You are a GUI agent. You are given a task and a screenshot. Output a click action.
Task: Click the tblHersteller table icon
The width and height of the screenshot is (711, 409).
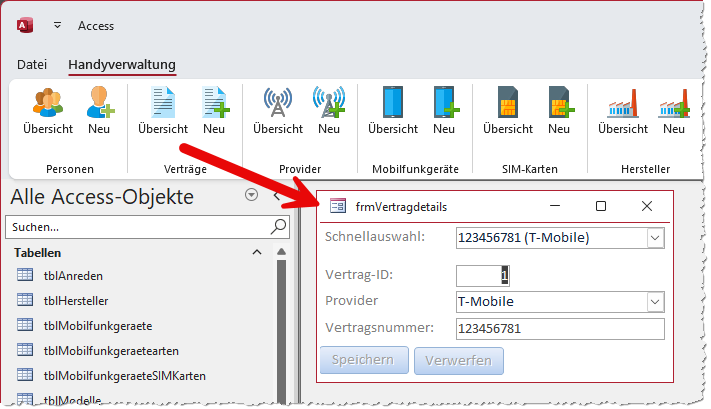[25, 300]
